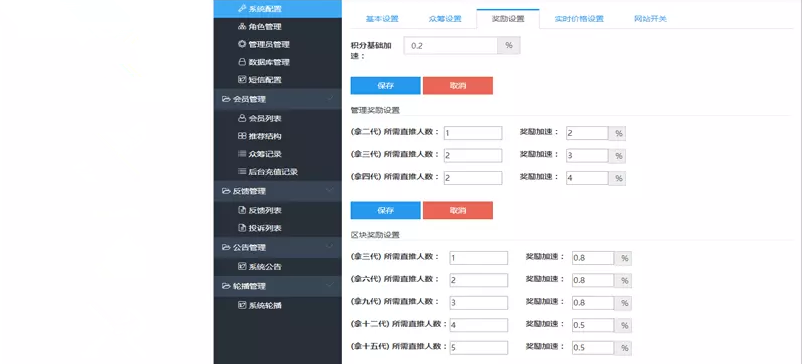The width and height of the screenshot is (804, 364).
Task: Focus the 拿十五代 奖励加速 field
Action: coord(593,348)
